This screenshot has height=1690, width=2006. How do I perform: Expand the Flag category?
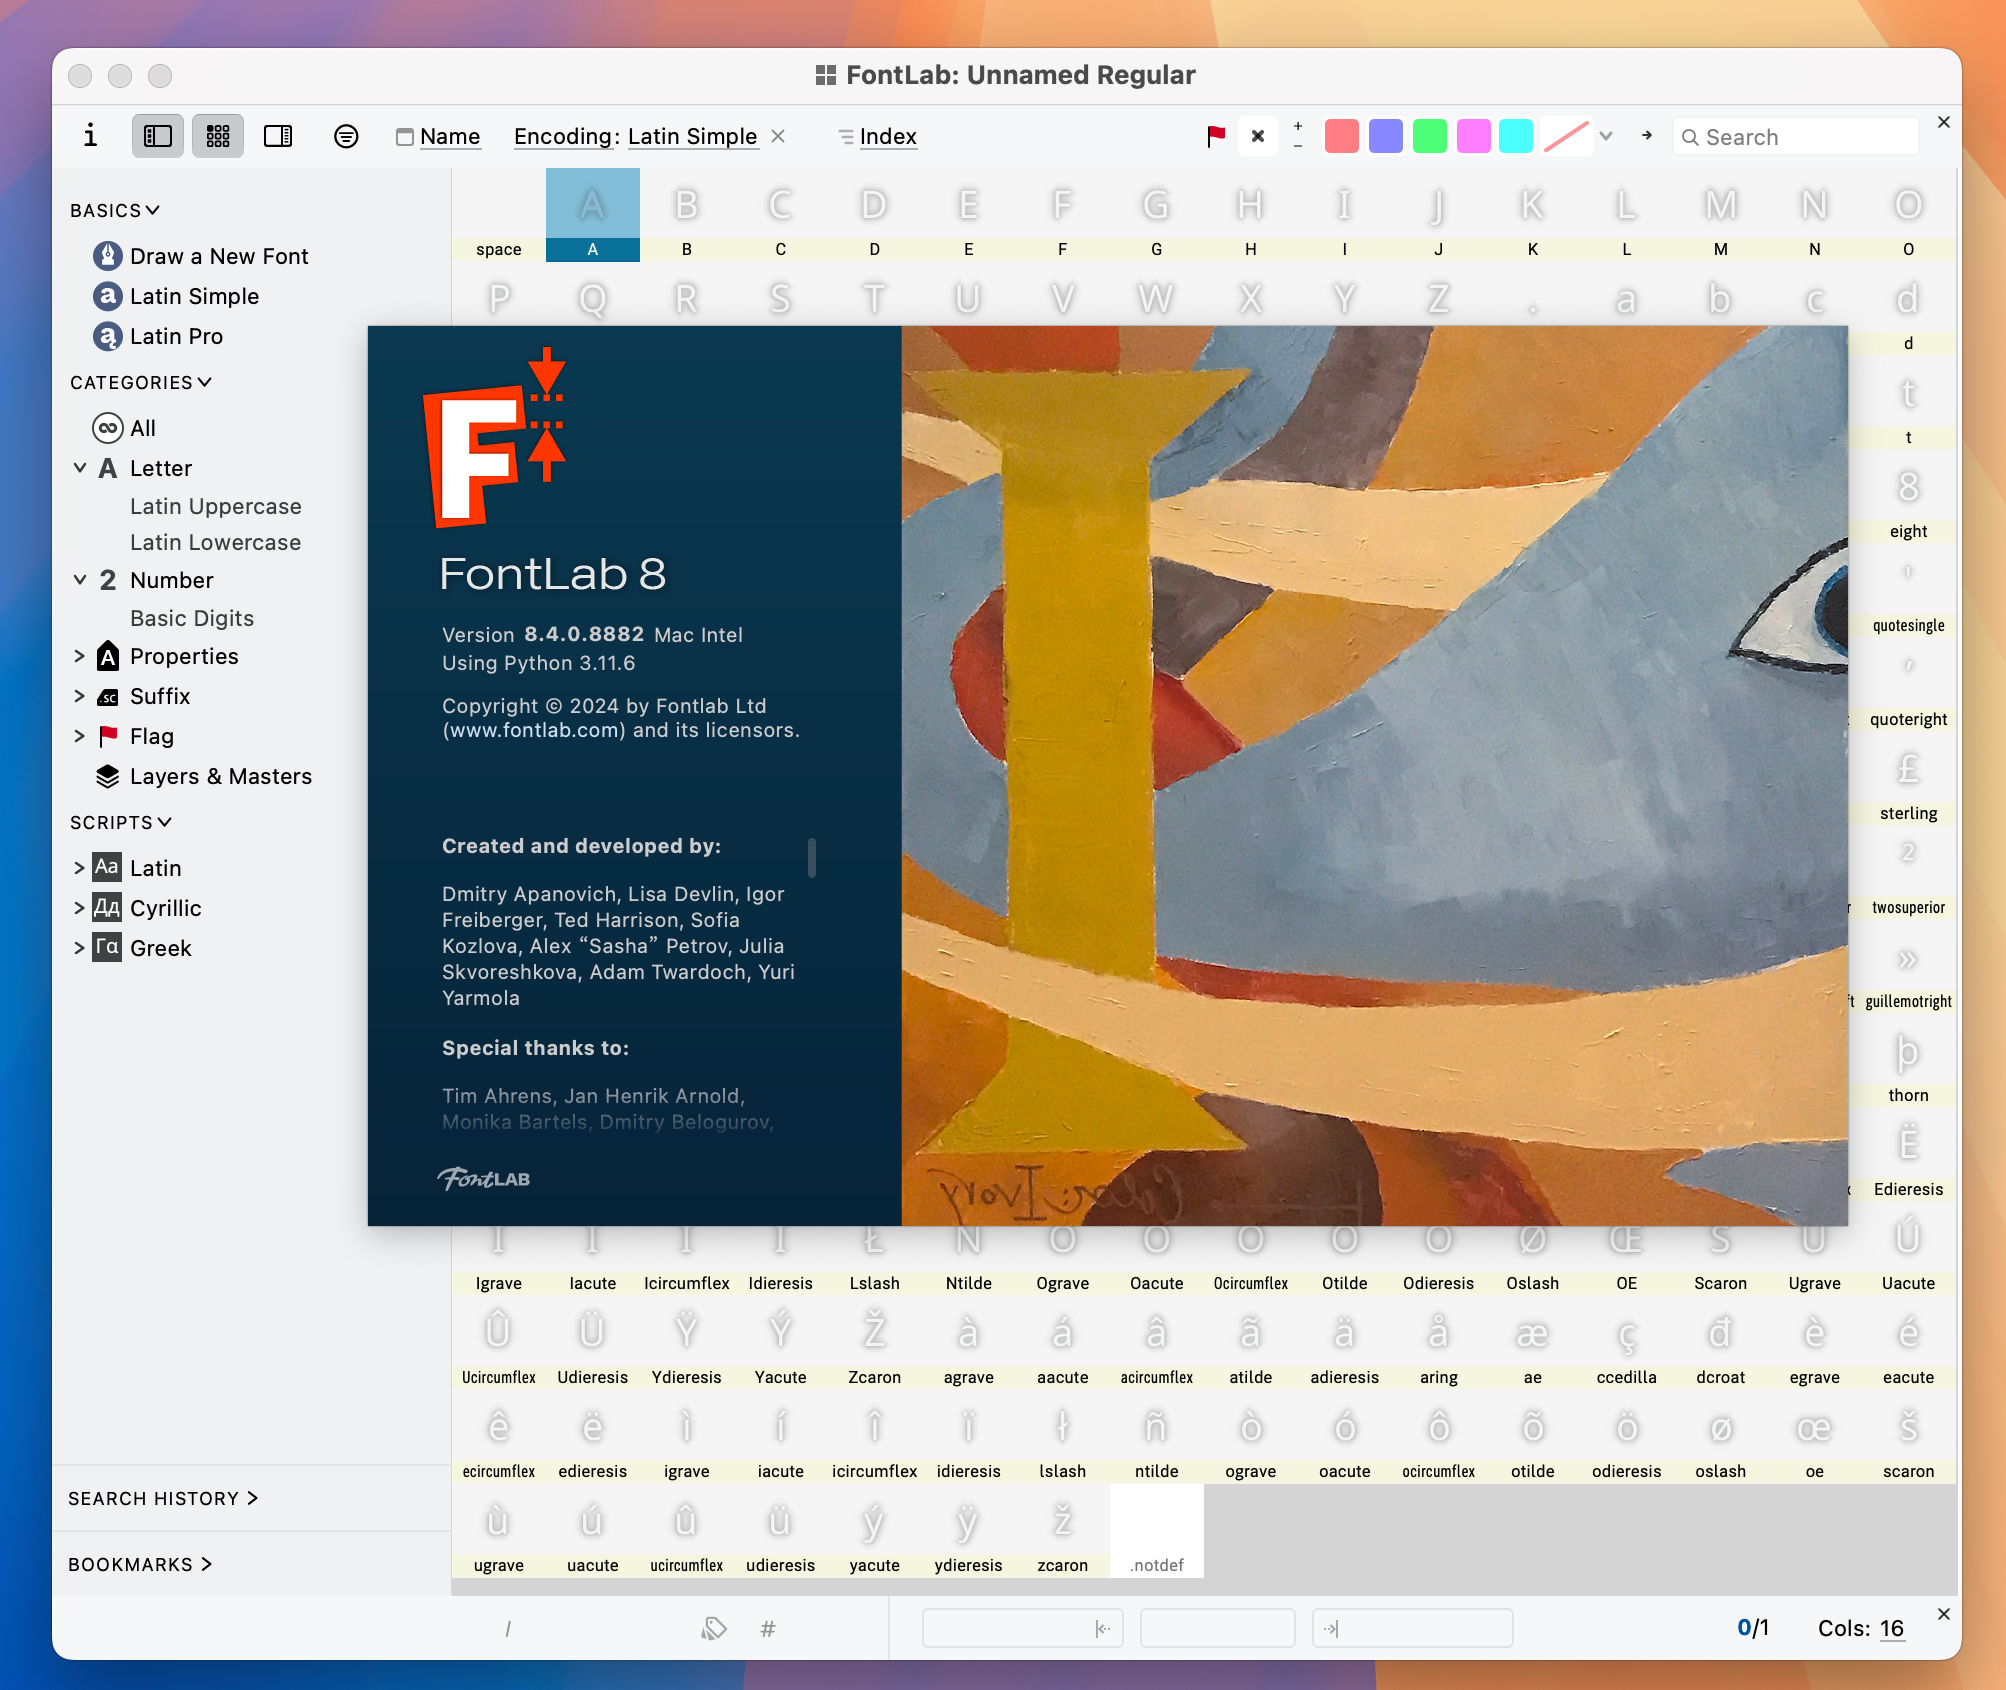tap(80, 736)
